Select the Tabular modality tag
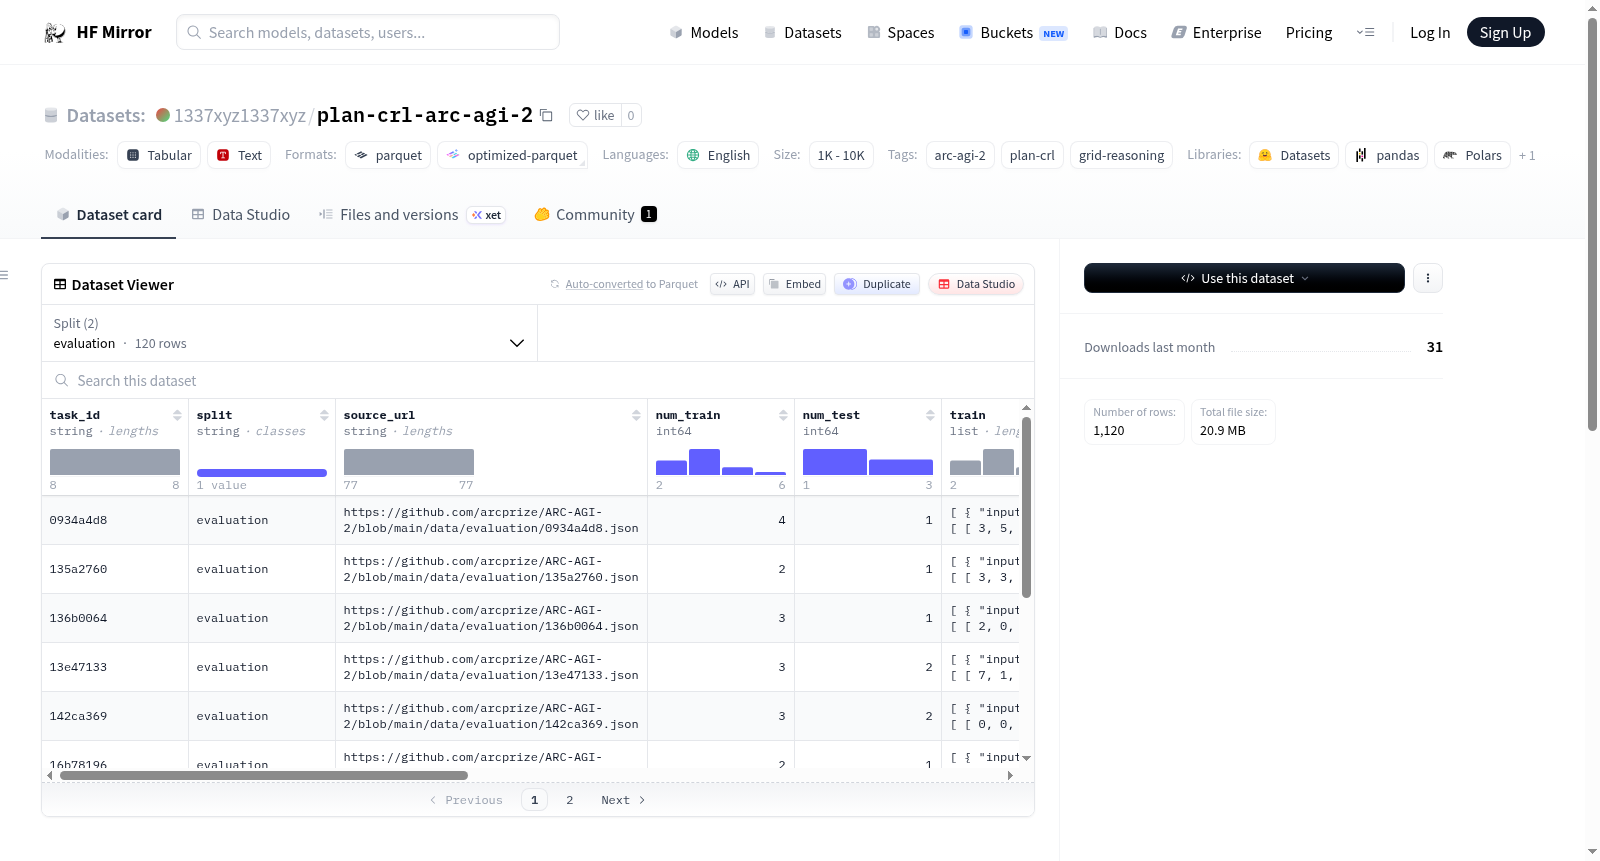Screen dimensions: 1600x861 point(159,155)
